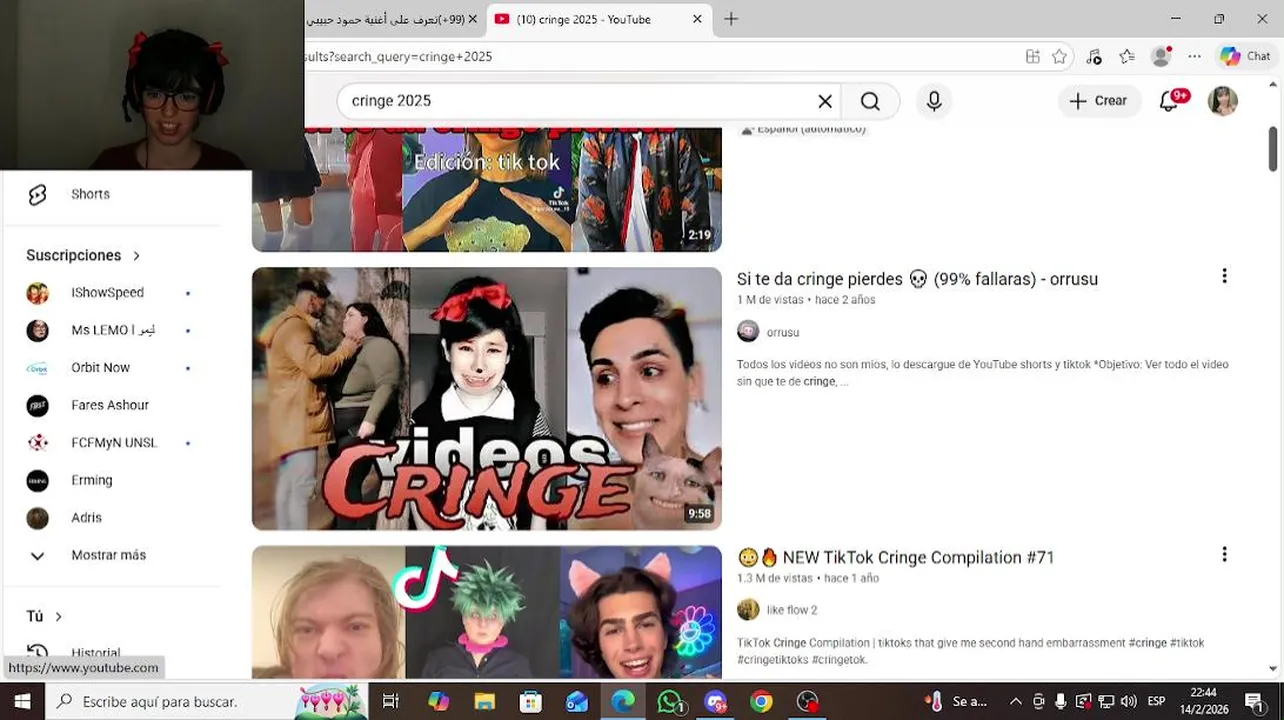This screenshot has height=720, width=1284.
Task: Open Edge settings ellipsis menu
Action: pos(1195,57)
